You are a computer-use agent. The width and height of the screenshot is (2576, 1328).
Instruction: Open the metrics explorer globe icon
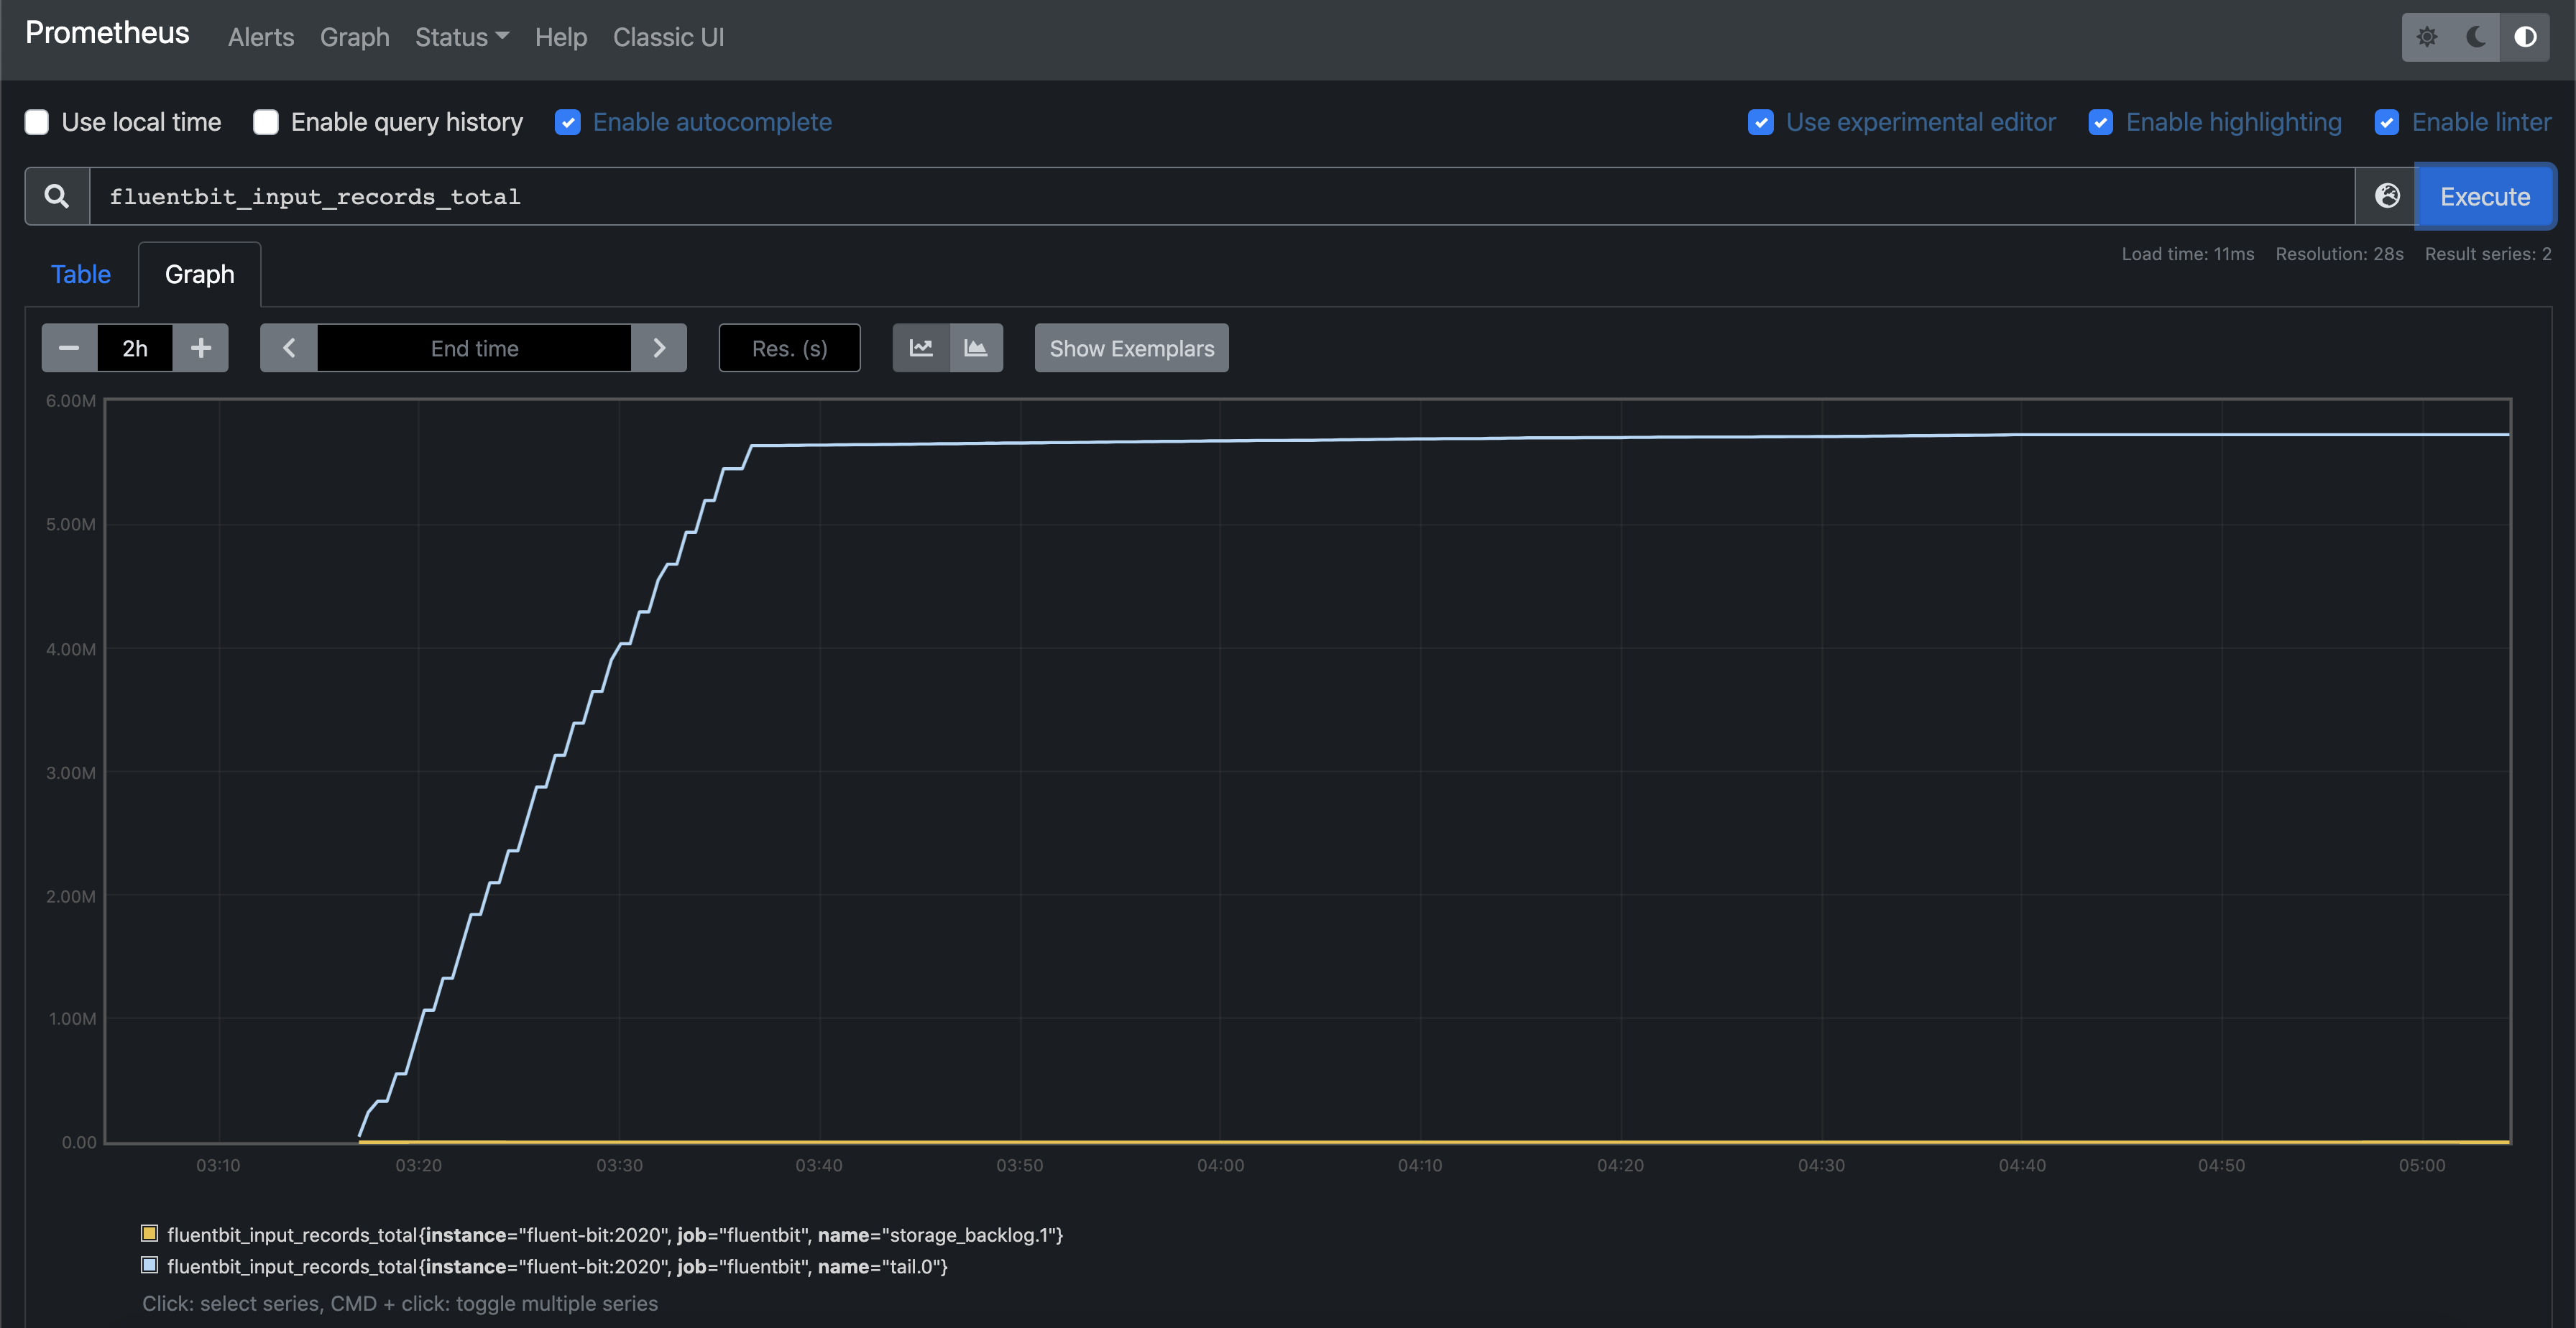pos(2388,196)
